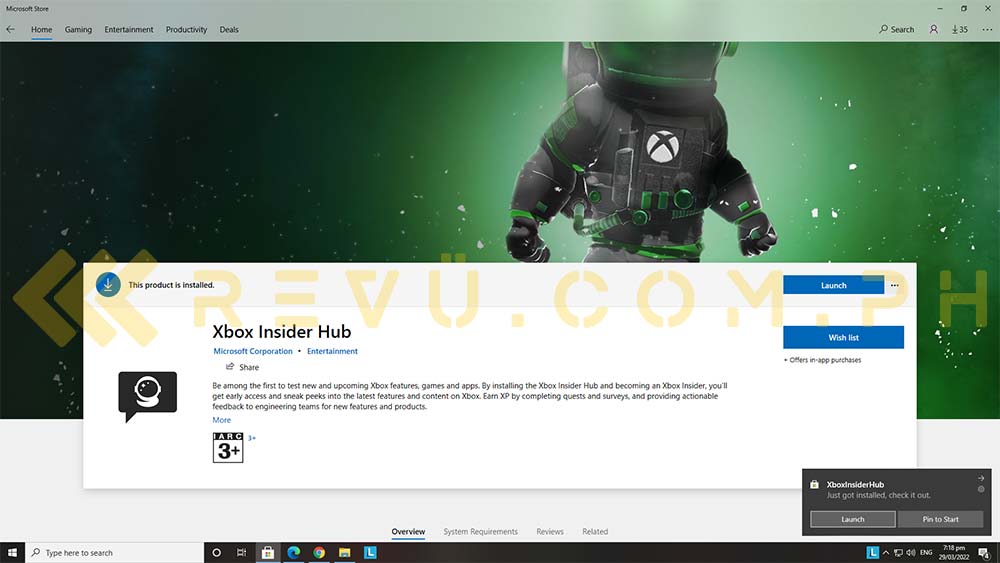Launch Xbox Insider Hub from product page
The width and height of the screenshot is (1000, 563).
point(834,285)
